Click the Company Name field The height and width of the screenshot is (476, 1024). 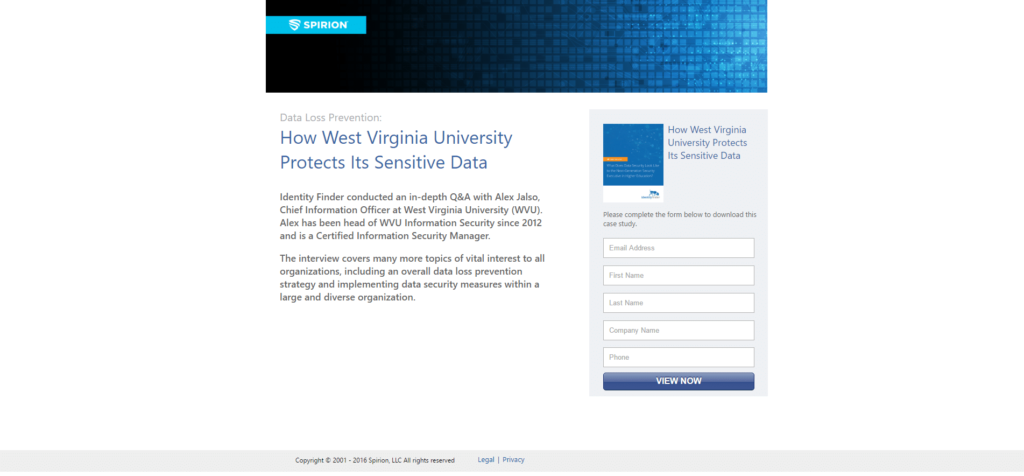click(x=678, y=330)
